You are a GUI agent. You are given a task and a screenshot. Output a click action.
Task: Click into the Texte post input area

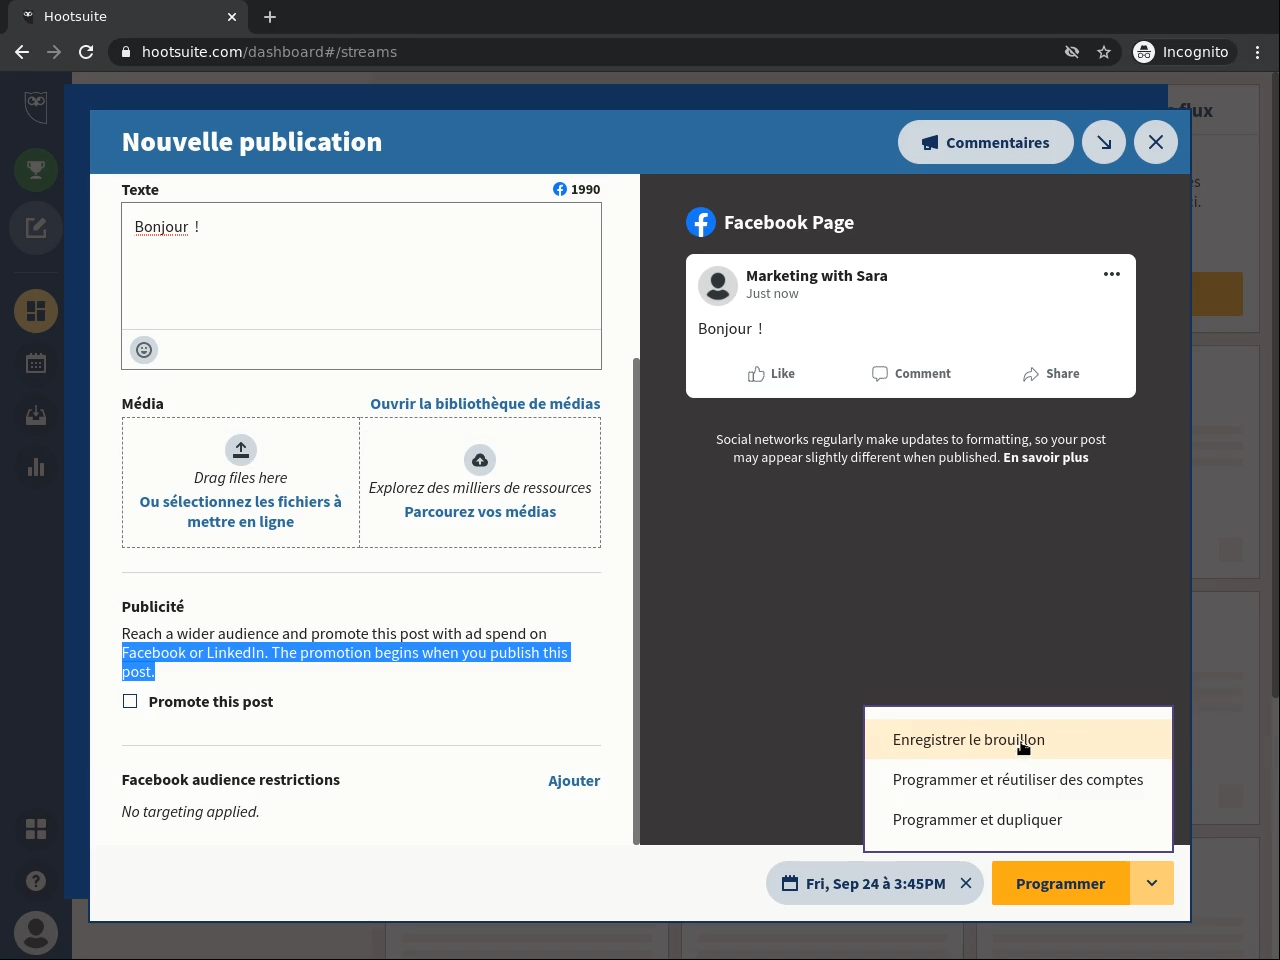coord(361,266)
